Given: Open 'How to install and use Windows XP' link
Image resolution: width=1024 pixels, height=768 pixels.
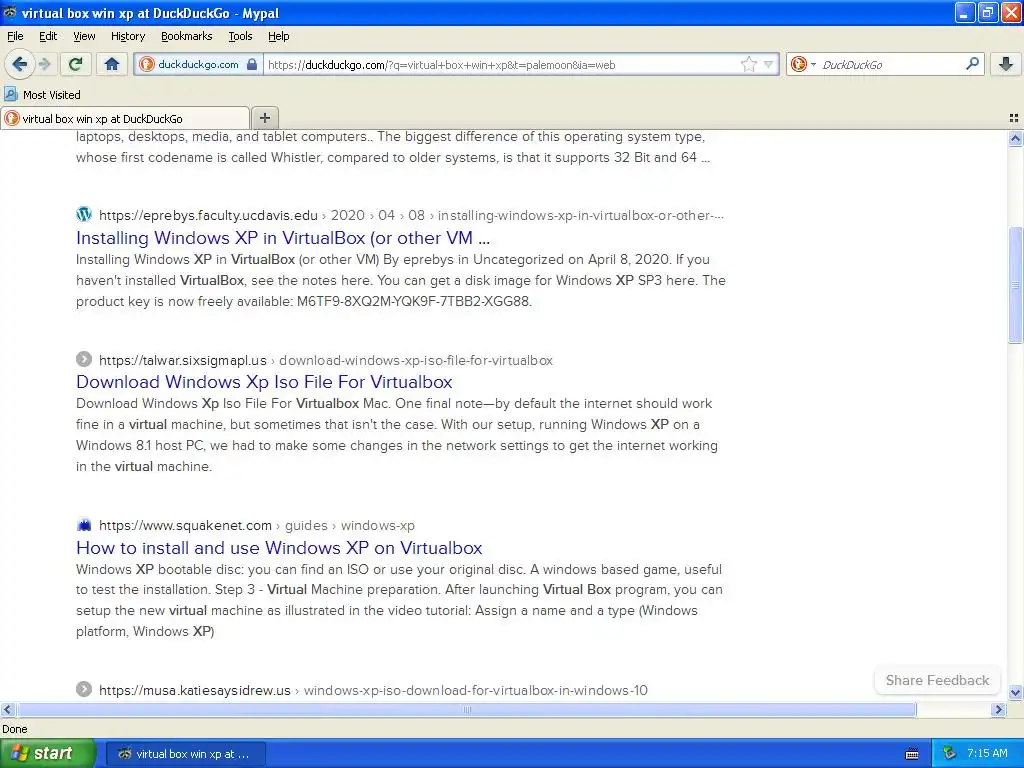Looking at the screenshot, I should (x=279, y=547).
